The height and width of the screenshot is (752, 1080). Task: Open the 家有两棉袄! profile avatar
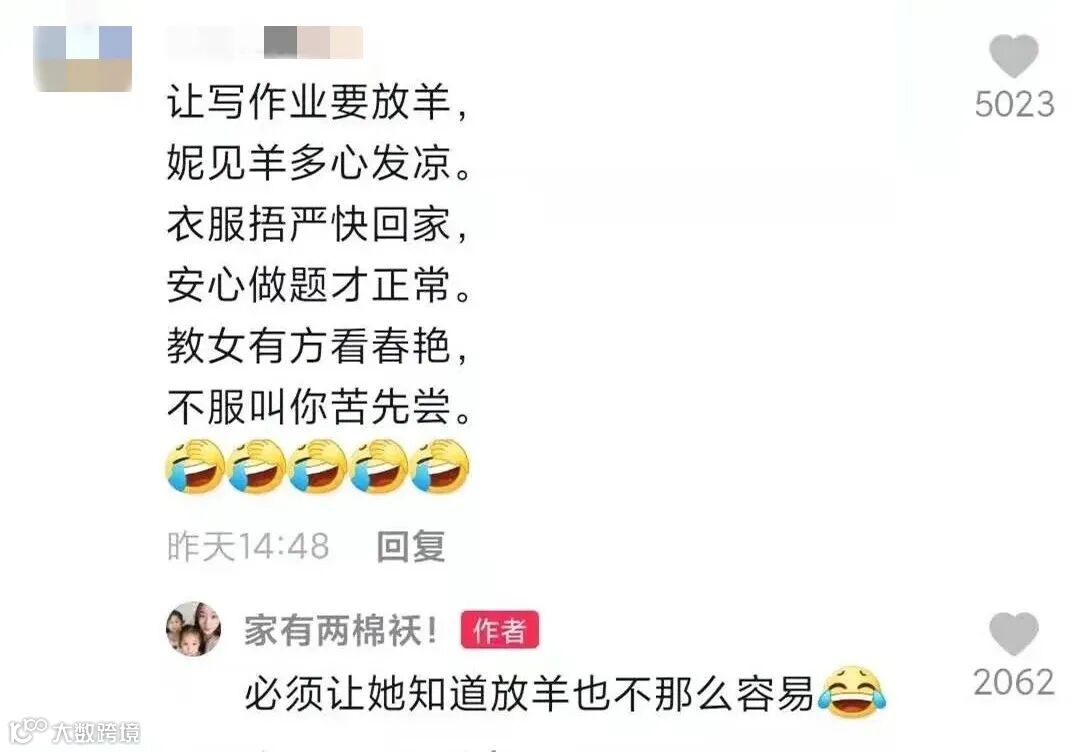click(194, 629)
